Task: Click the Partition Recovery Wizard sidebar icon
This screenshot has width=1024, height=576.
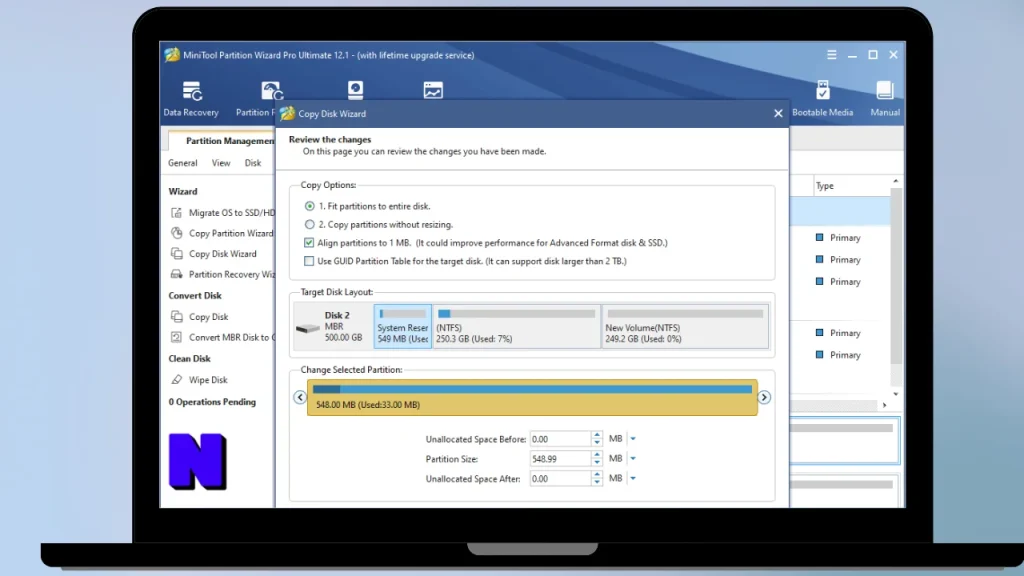Action: (176, 274)
